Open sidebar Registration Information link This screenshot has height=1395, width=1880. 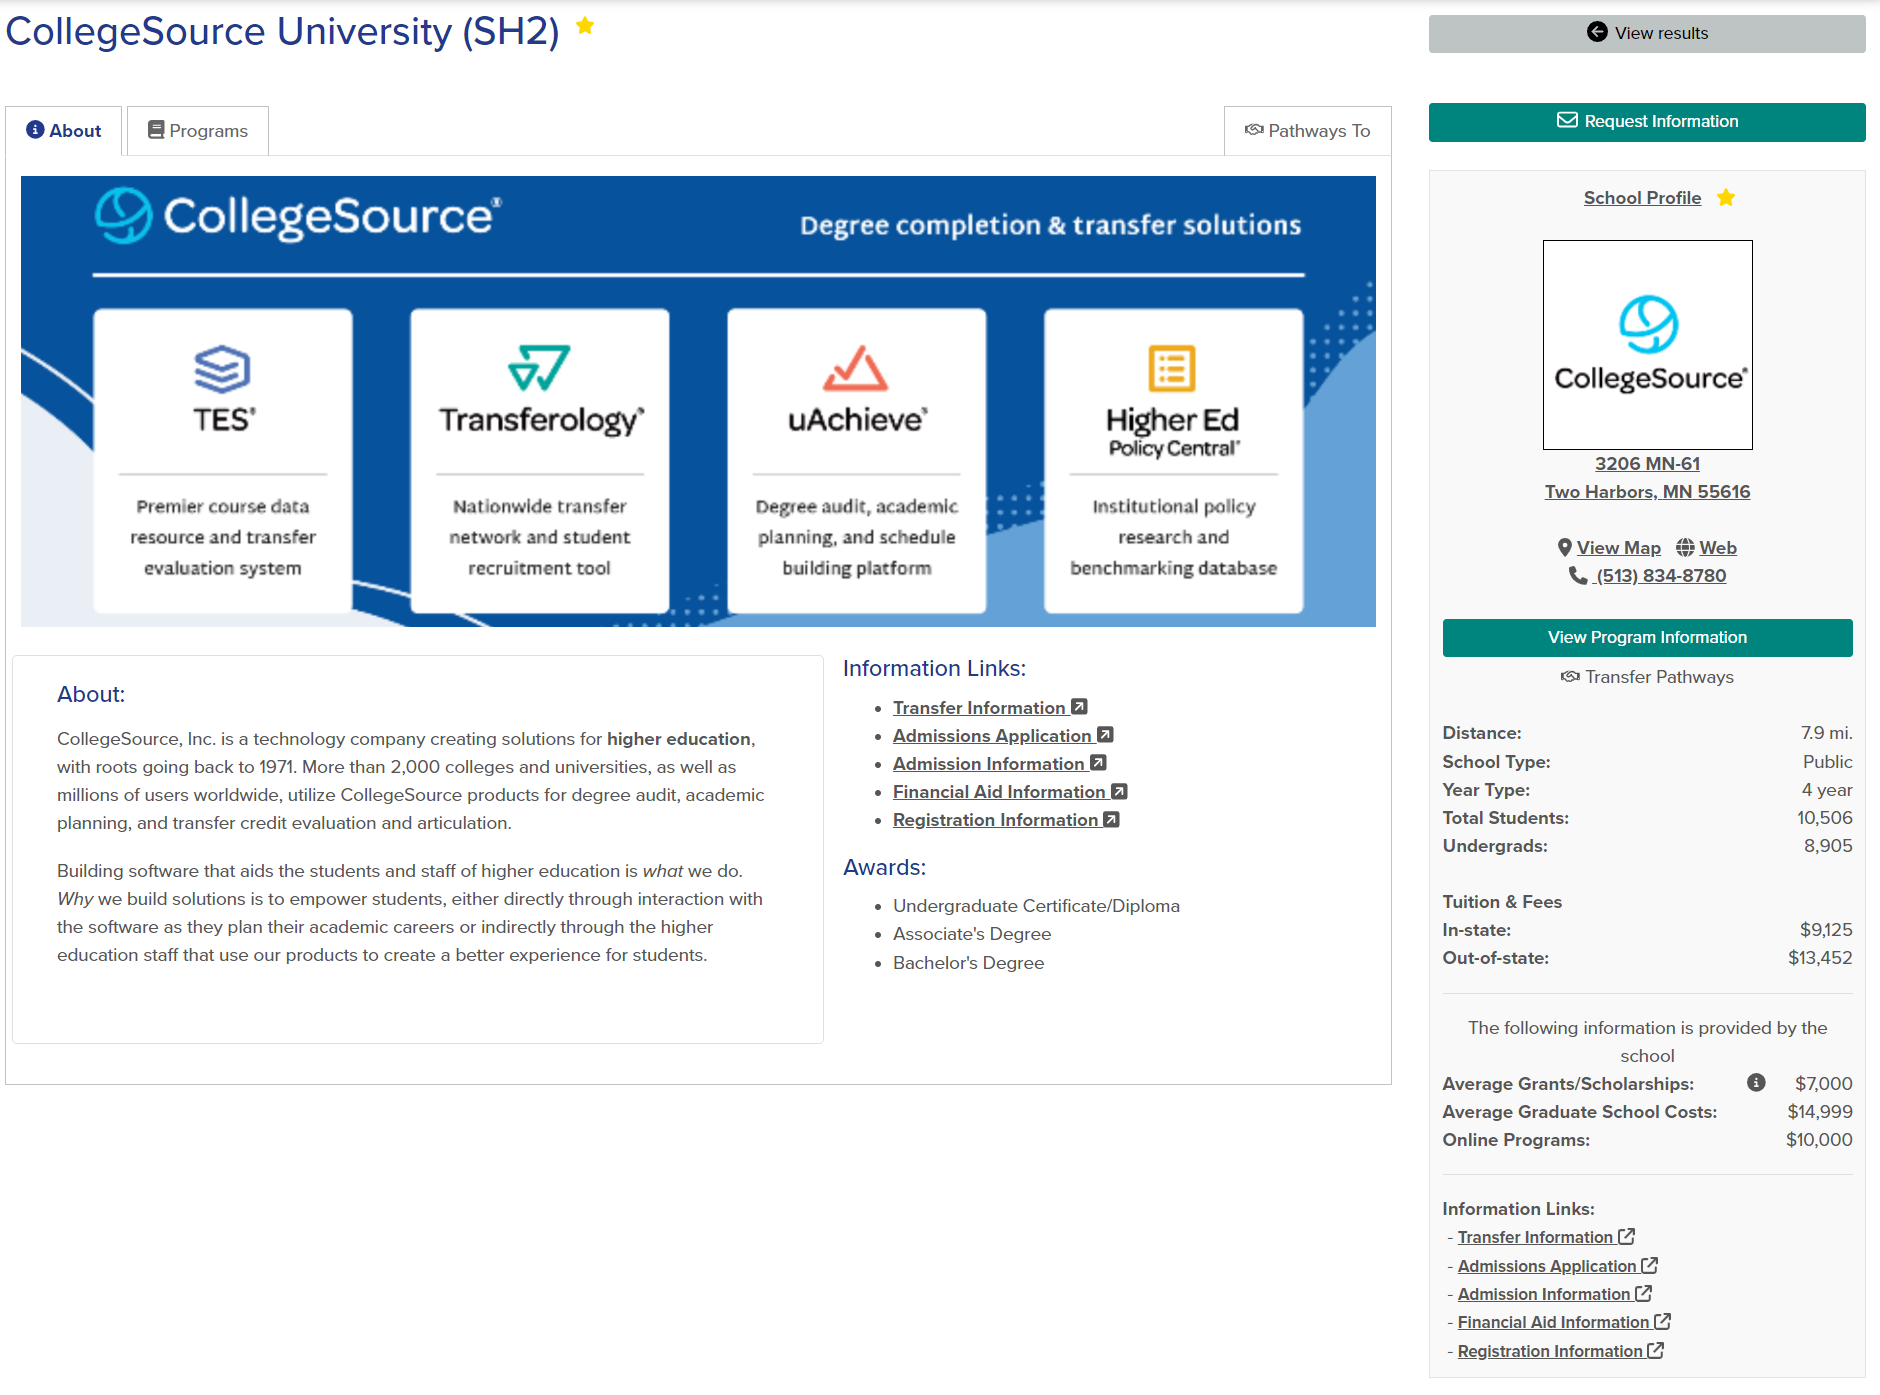(1550, 1351)
